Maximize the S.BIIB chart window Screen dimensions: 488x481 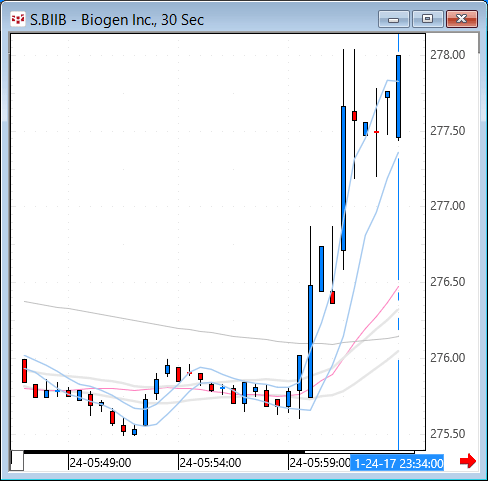428,19
